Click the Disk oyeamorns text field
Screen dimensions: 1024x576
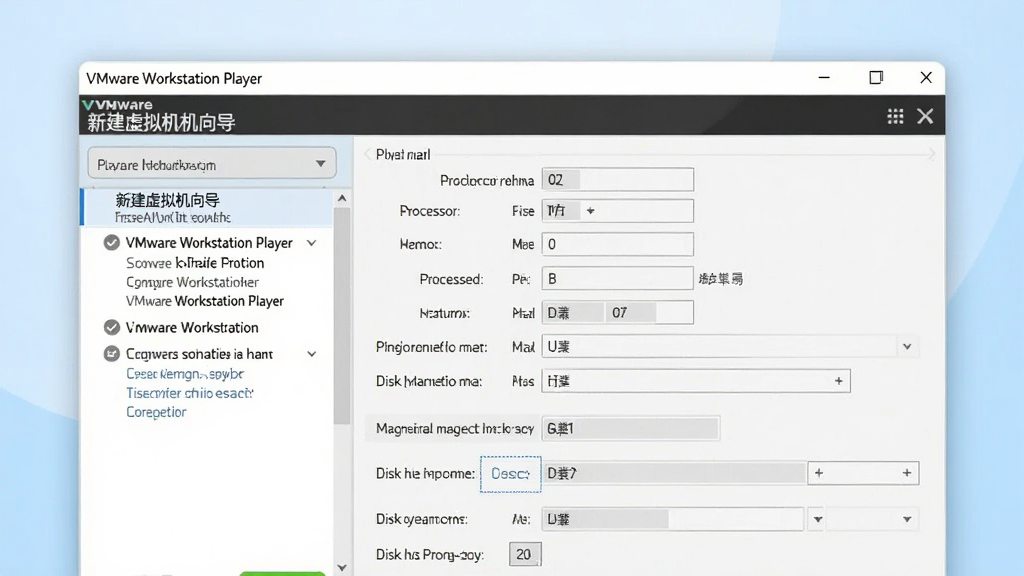click(673, 519)
